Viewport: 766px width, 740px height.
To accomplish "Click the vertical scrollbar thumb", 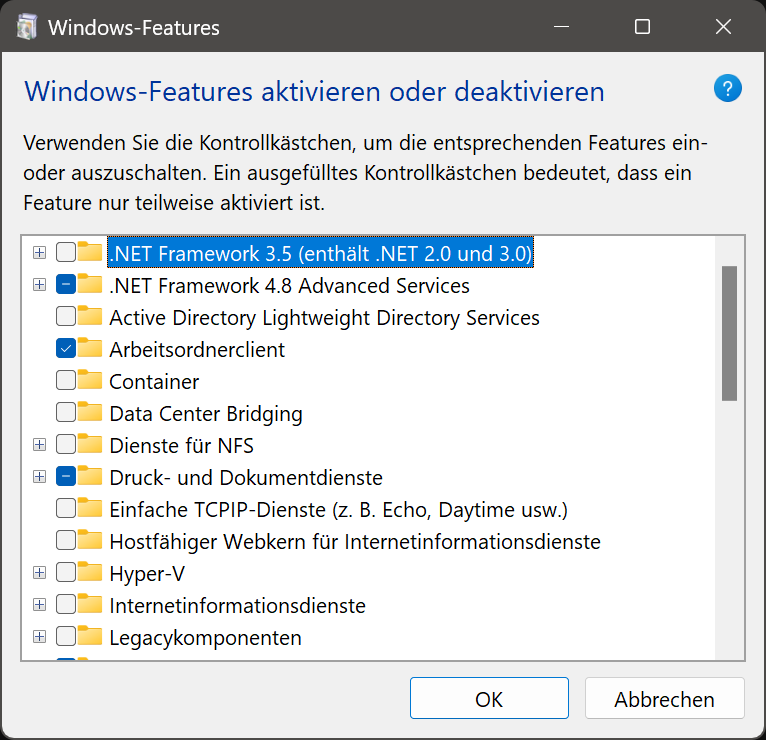I will [x=729, y=332].
